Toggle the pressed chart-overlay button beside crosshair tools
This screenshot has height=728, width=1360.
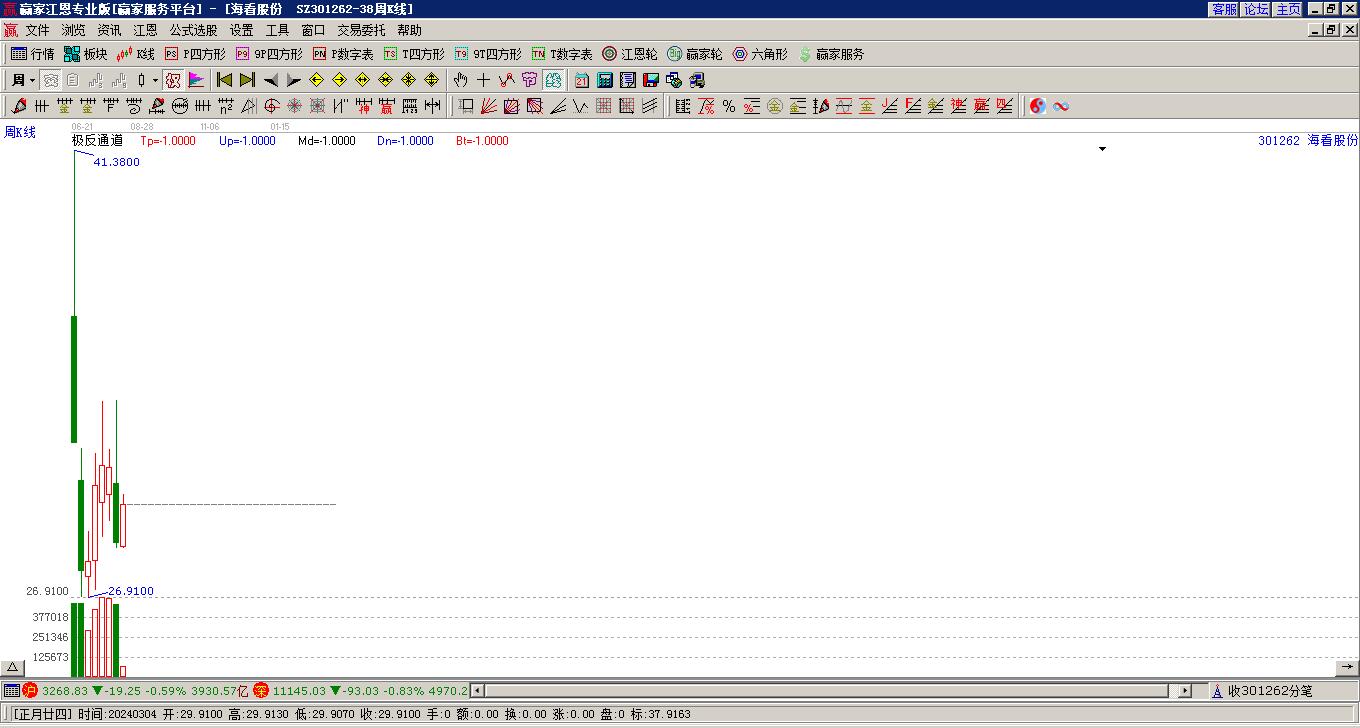553,80
